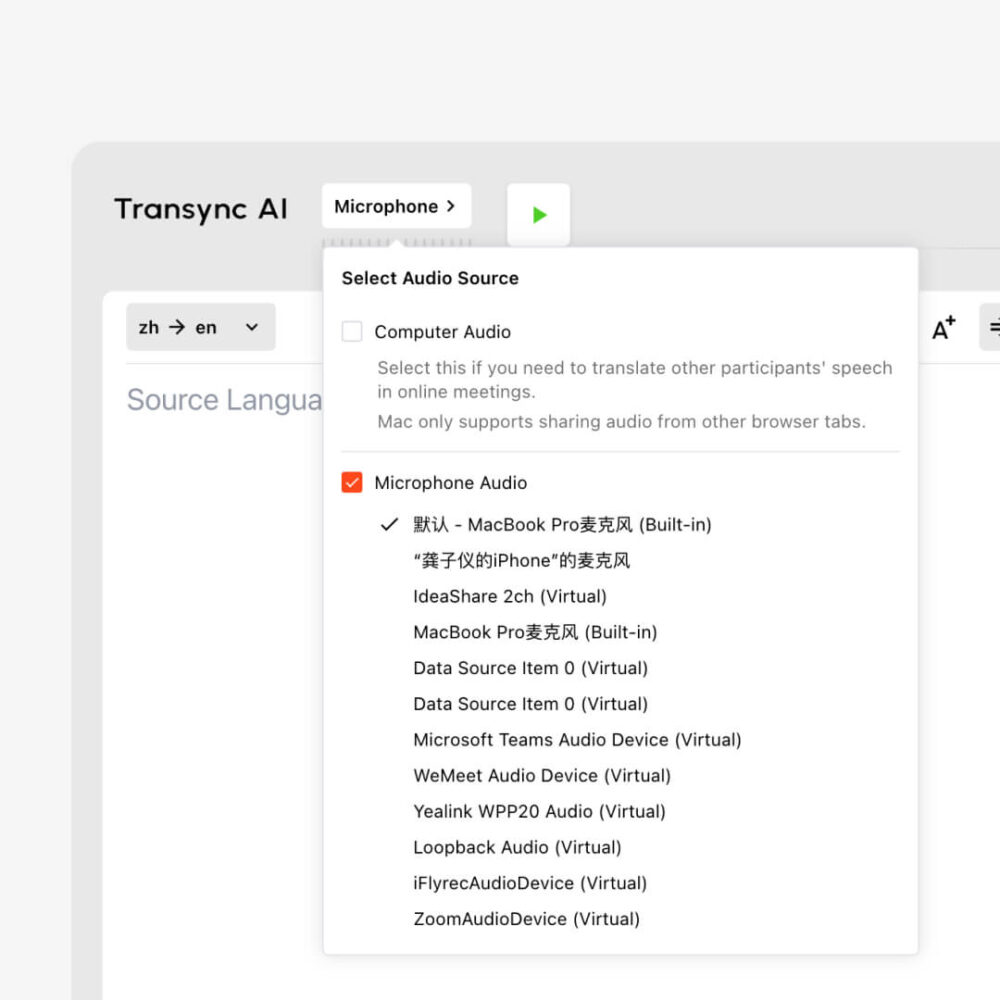This screenshot has width=1000, height=1000.
Task: Choose Loopback Audio (Virtual) device
Action: 518,847
